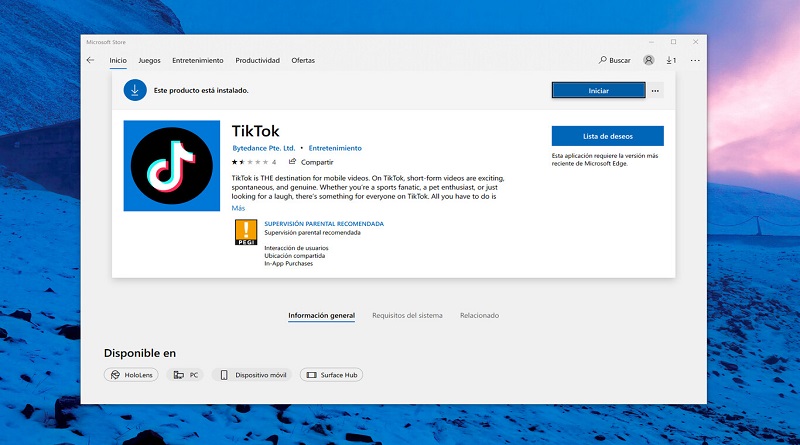Image resolution: width=800 pixels, height=445 pixels.
Task: Add TikTok to Lista de deseos
Action: click(x=608, y=136)
